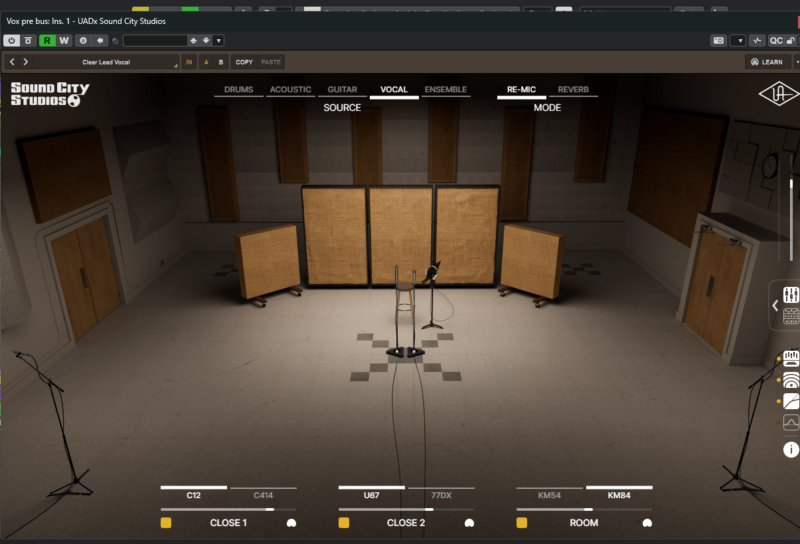The image size is (800, 544).
Task: Open the dropdown next to the camera icon
Action: click(x=739, y=40)
